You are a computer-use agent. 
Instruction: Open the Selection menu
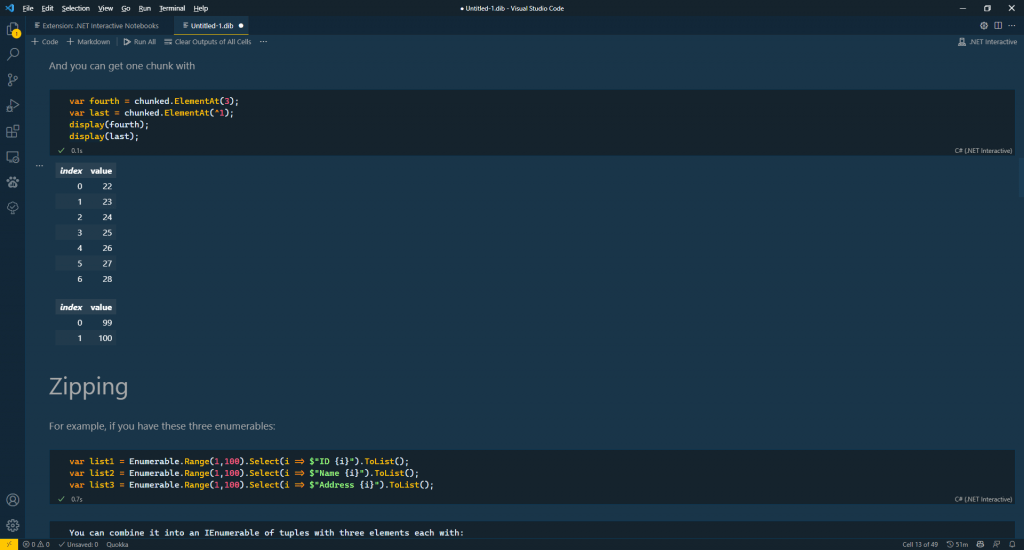coord(75,8)
